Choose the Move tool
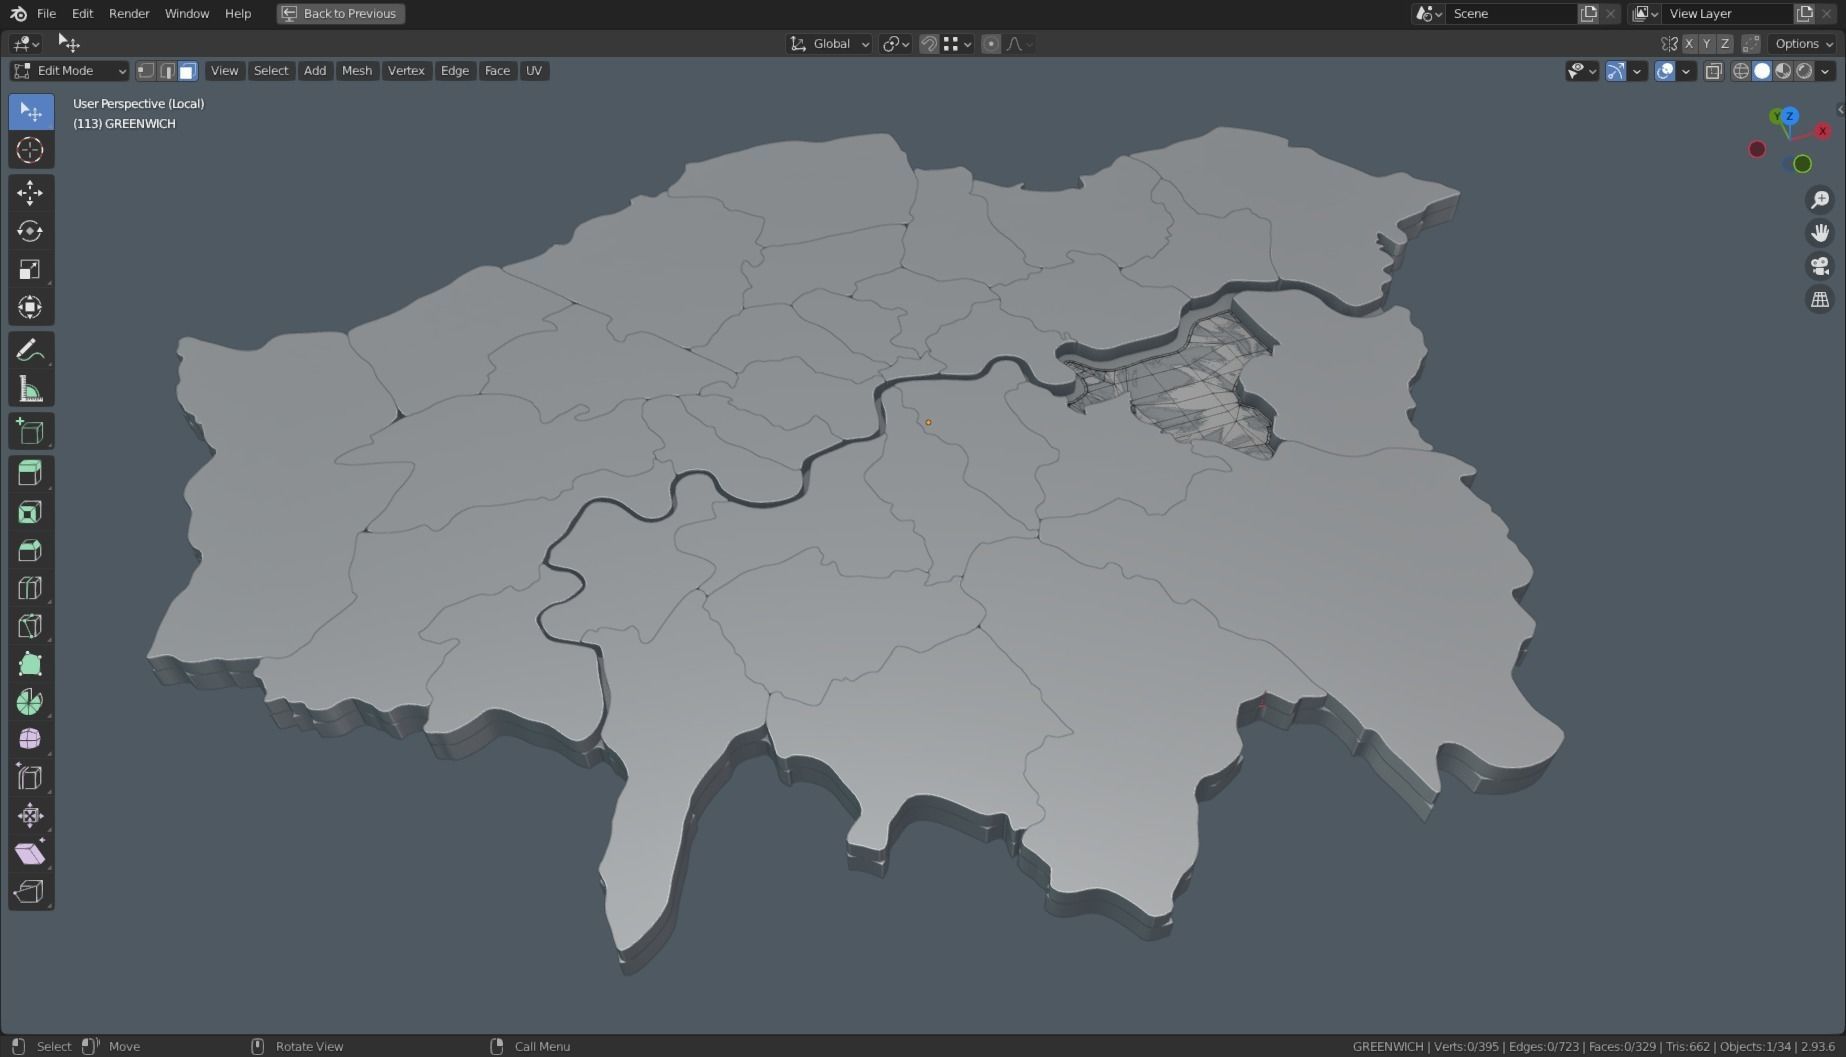The image size is (1846, 1057). pos(30,193)
